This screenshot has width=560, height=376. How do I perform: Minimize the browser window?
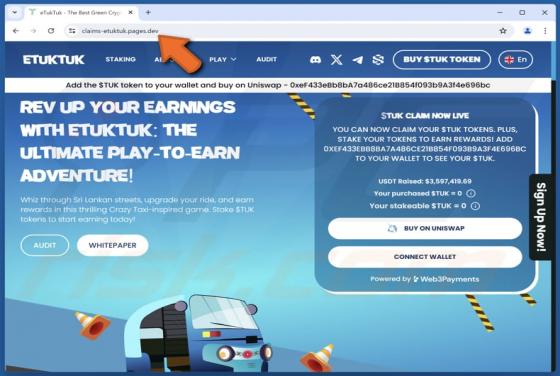(500, 12)
